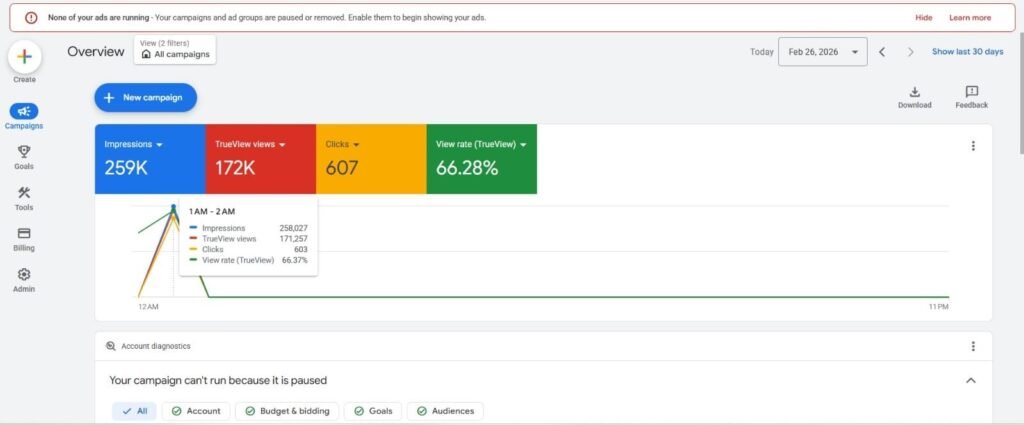Open the Feb 26, 2026 date dropdown
The width and height of the screenshot is (1024, 425).
tap(822, 52)
